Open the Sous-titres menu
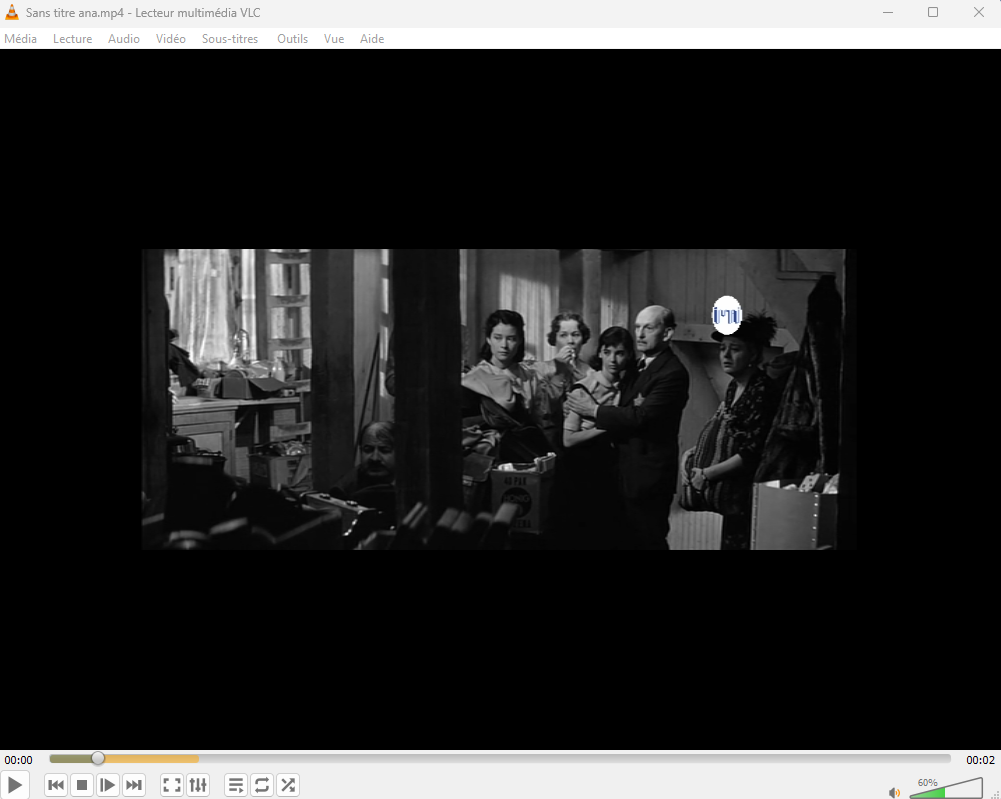Image resolution: width=1001 pixels, height=799 pixels. [x=230, y=39]
